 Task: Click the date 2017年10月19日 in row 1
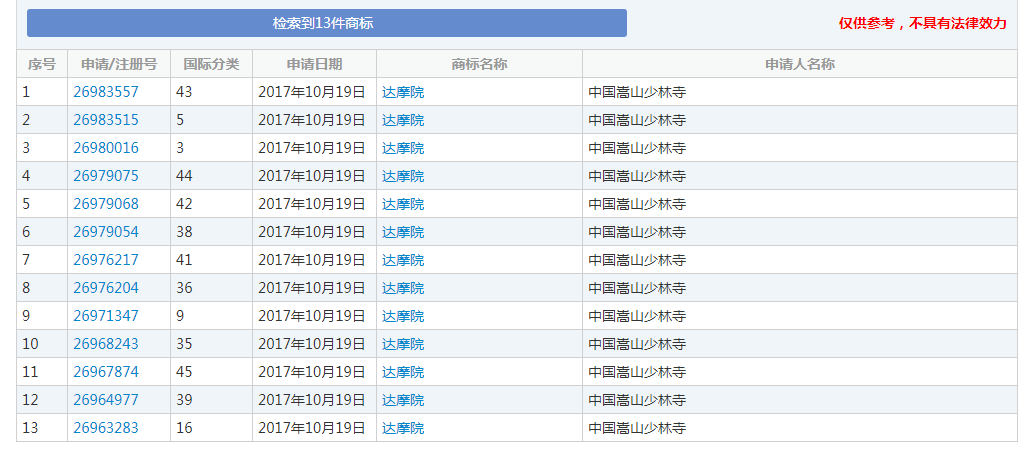pyautogui.click(x=311, y=92)
